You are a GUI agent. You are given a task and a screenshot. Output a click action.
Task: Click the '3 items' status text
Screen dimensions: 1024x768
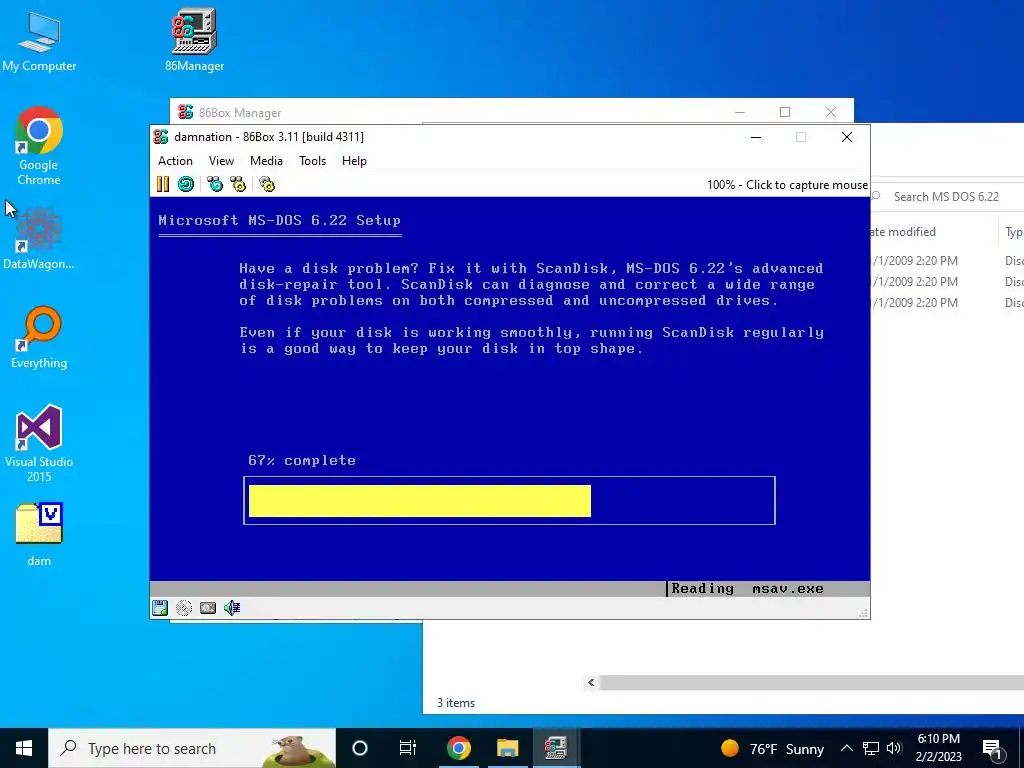tap(456, 703)
